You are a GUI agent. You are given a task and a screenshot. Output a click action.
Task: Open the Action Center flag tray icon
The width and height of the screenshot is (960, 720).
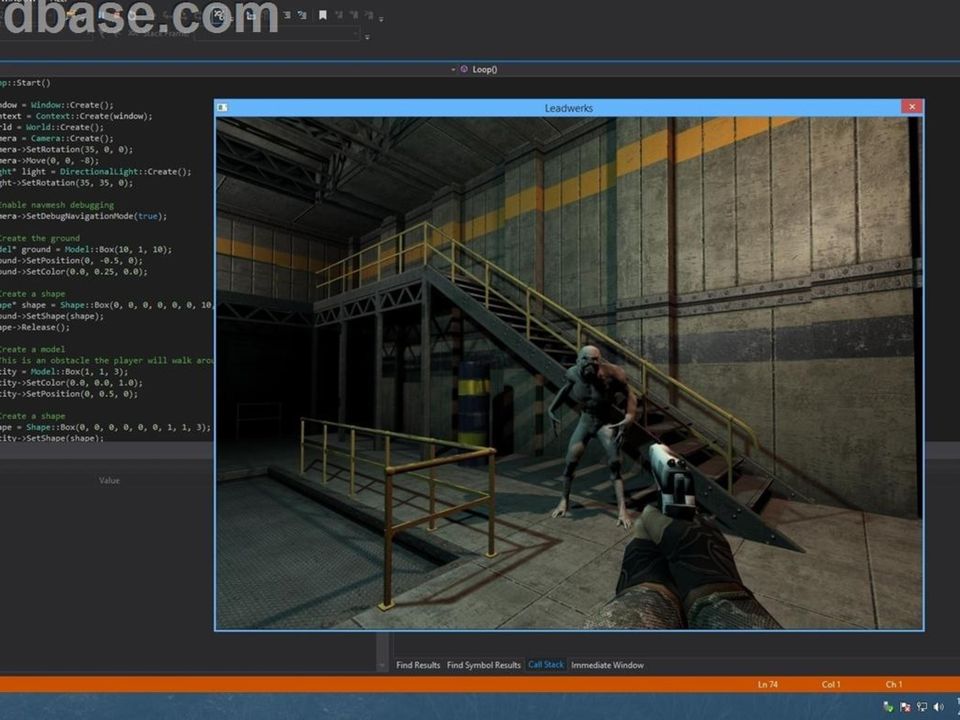point(905,707)
